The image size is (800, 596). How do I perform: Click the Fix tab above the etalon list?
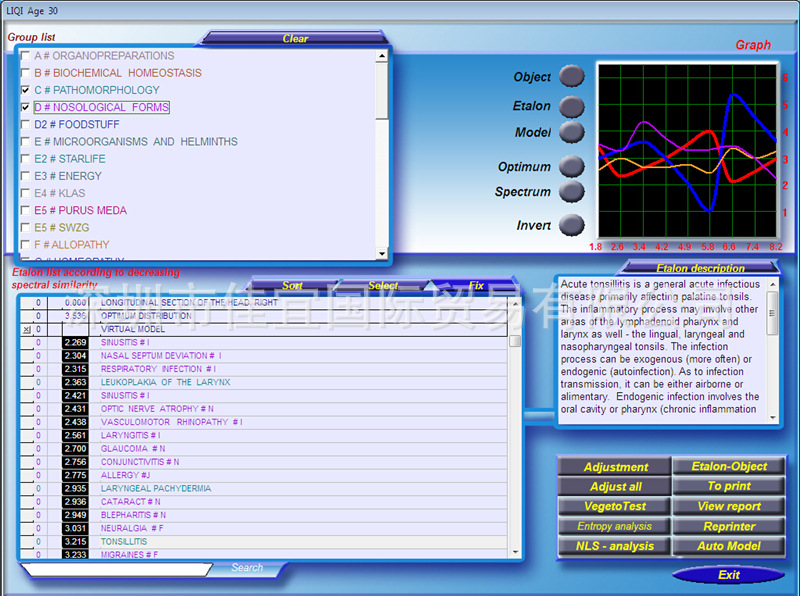(475, 285)
